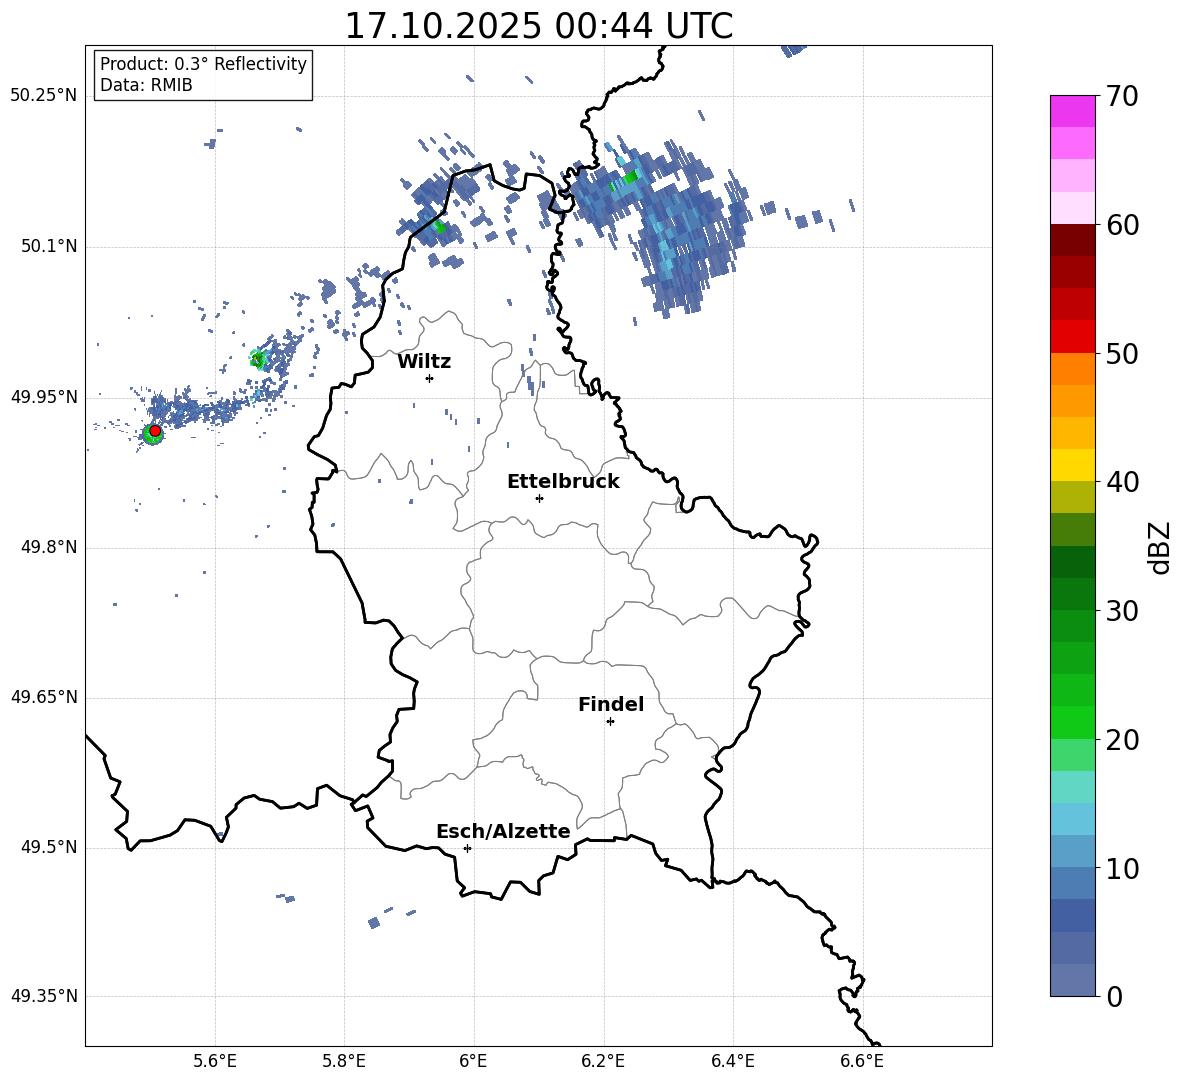Click the 6.4°E longitude label
This screenshot has height=1081, width=1184.
pos(732,1062)
